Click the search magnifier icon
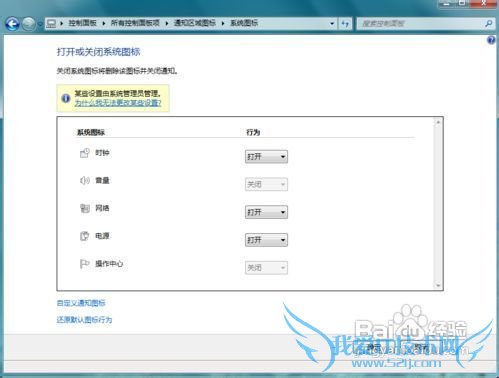Image resolution: width=499 pixels, height=378 pixels. tap(489, 23)
